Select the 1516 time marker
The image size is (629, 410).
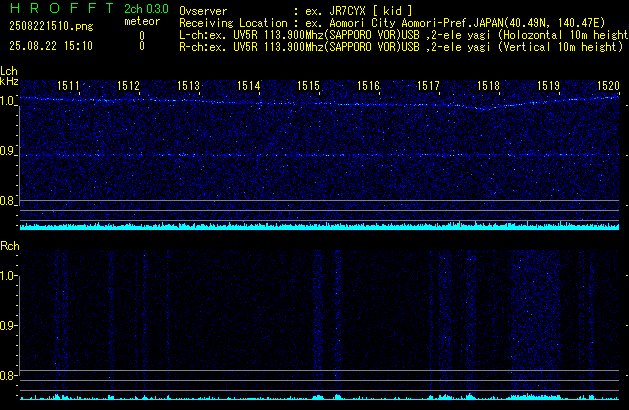369,86
